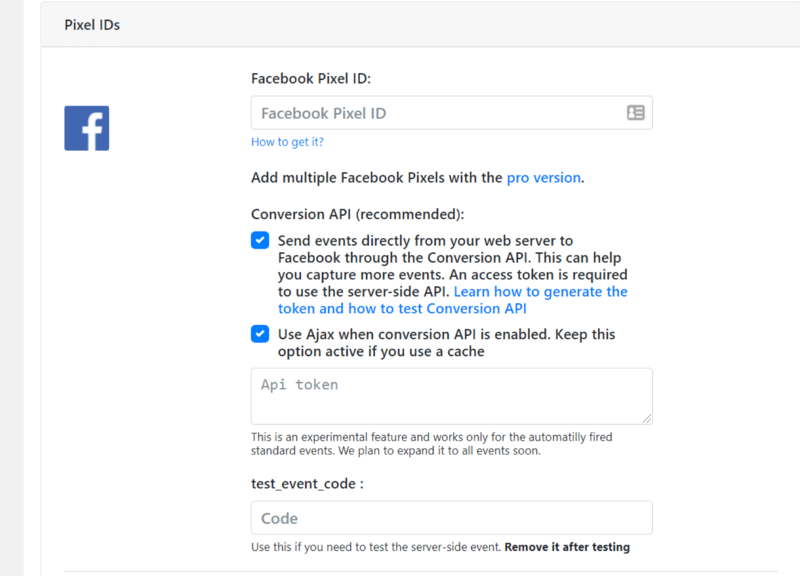Screen dimensions: 800x576
Task: Click the "Facebook Pixel ID:" label
Action: tap(311, 79)
